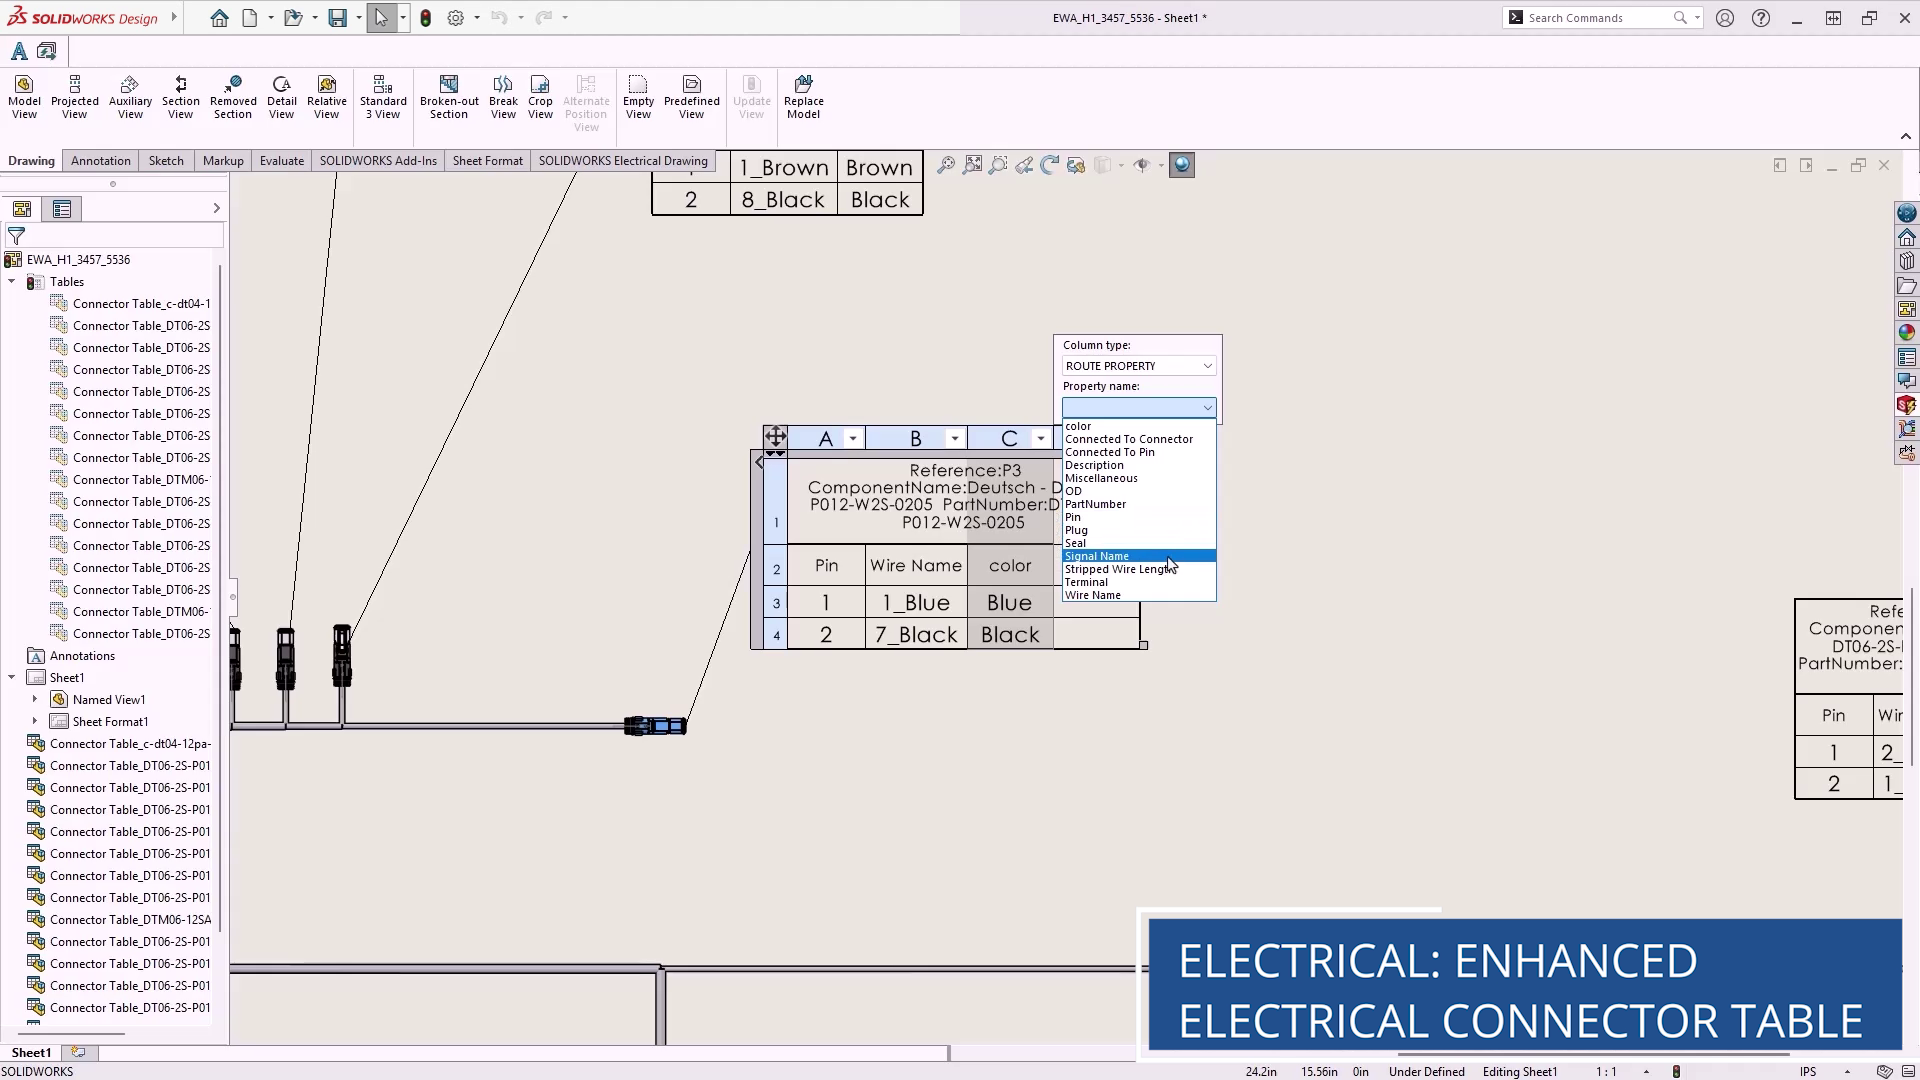1920x1080 pixels.
Task: Open the Broken-out Section tool
Action: (449, 97)
